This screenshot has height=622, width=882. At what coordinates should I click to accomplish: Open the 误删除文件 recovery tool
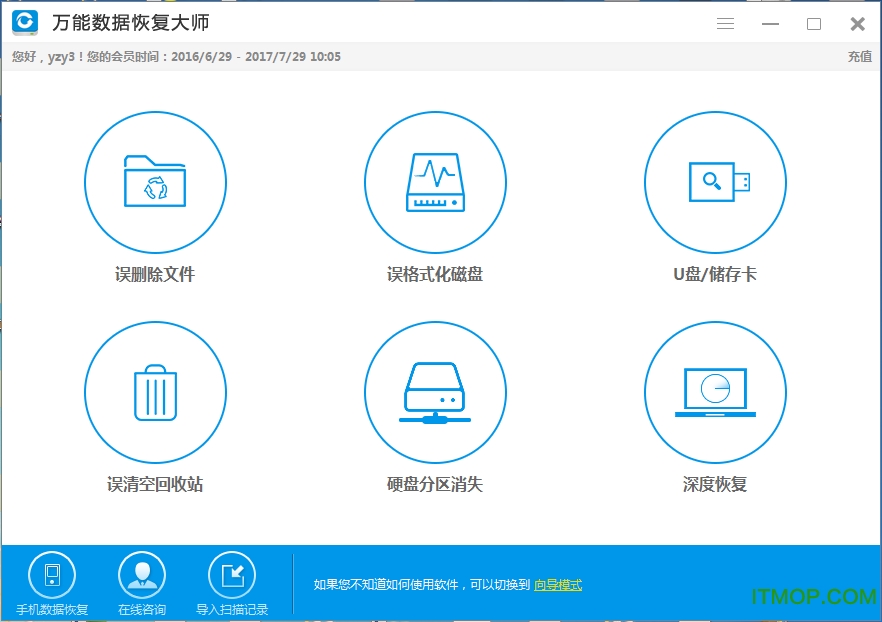[155, 183]
